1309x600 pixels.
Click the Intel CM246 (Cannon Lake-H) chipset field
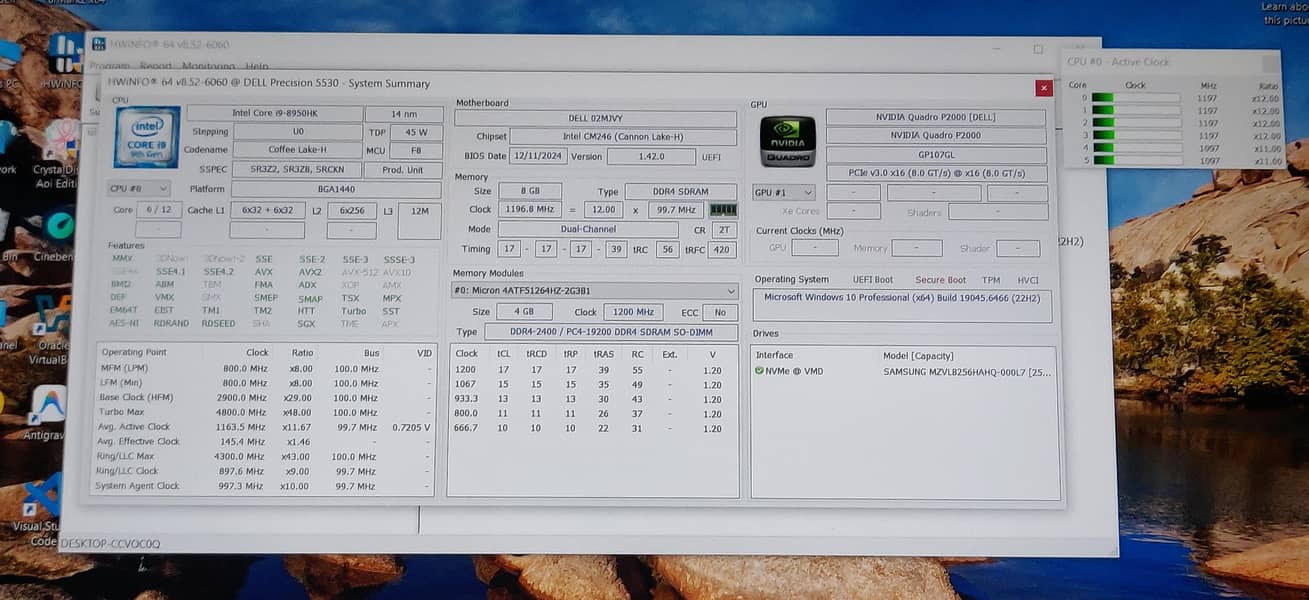(x=622, y=137)
